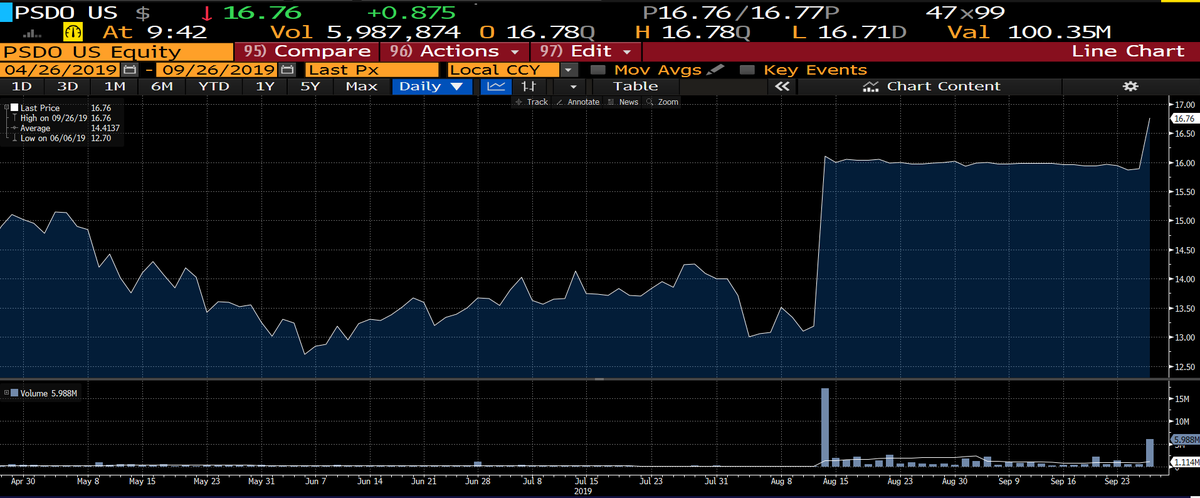Toggle the Last Price legend checkbox
1200x498 pixels.
coord(13,107)
